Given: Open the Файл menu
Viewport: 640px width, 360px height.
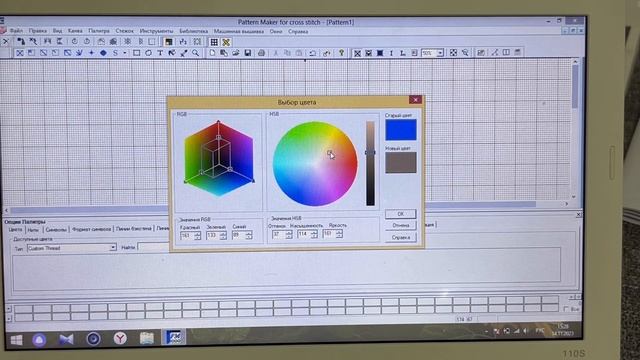Looking at the screenshot, I should click(16, 31).
